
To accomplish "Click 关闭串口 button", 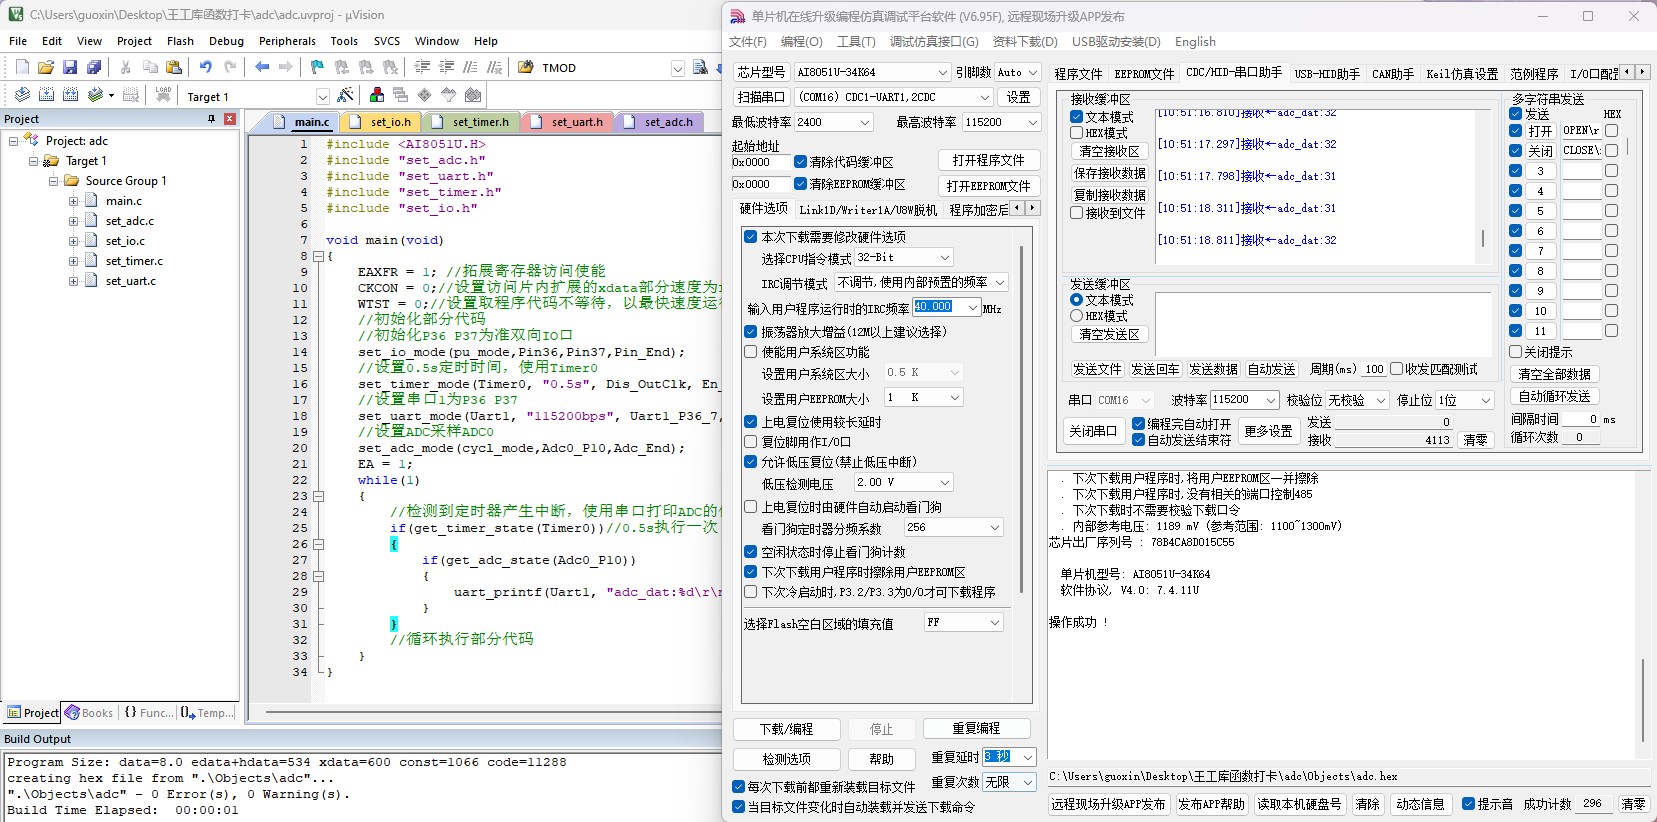I will click(1093, 431).
